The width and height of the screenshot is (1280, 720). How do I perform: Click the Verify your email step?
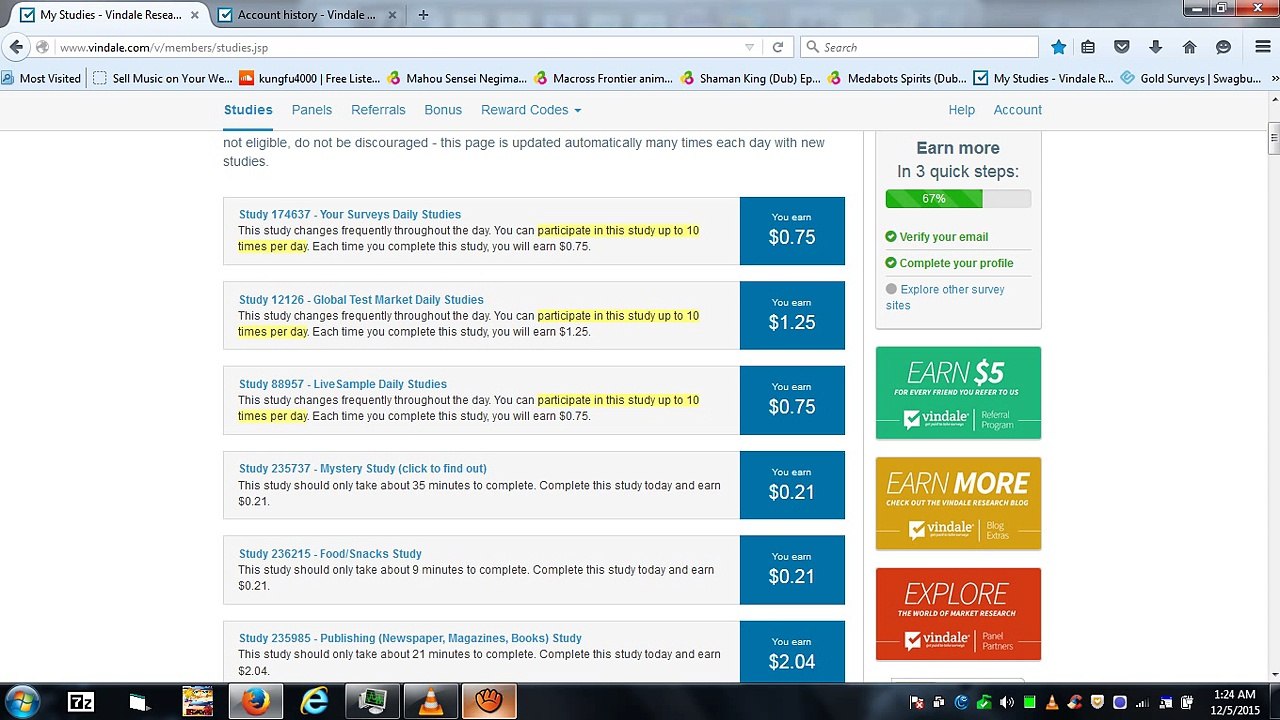[x=937, y=237]
